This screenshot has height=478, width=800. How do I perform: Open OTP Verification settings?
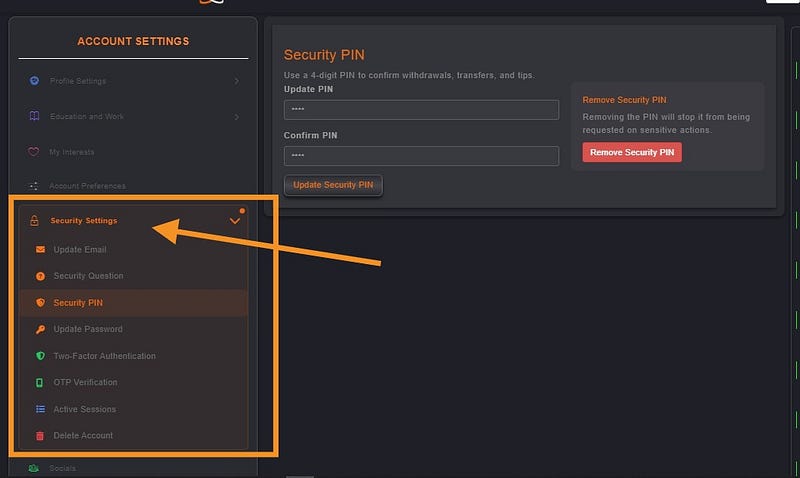[x=85, y=382]
